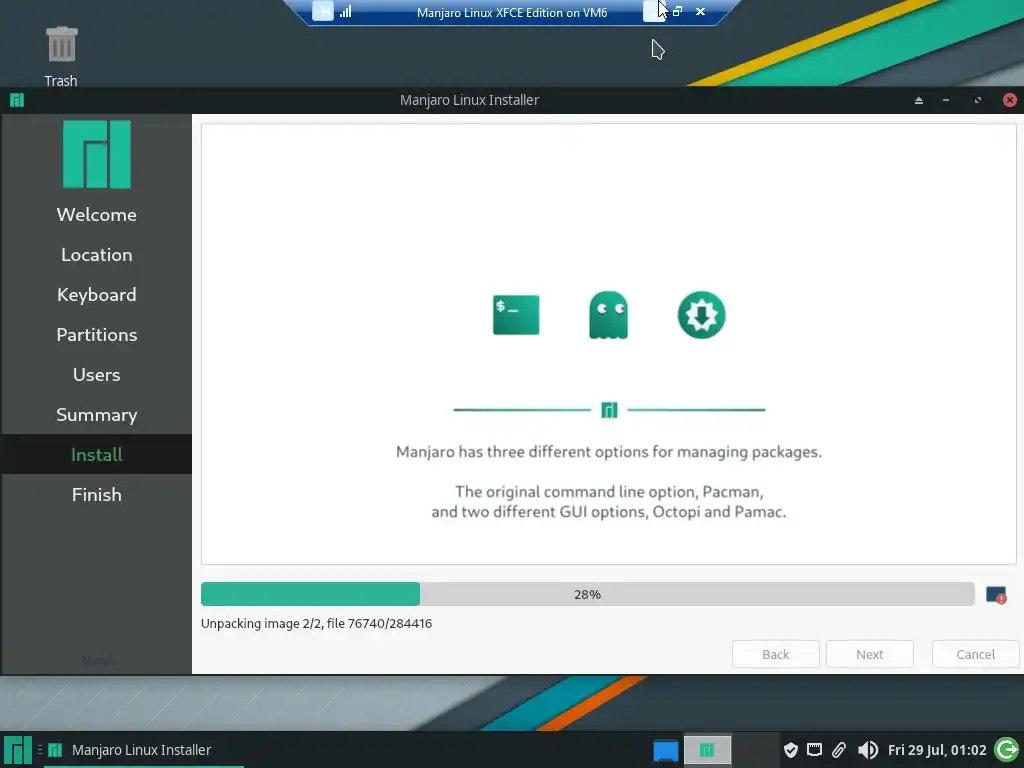The width and height of the screenshot is (1024, 768).
Task: Click the Pacman ghost icon
Action: pyautogui.click(x=608, y=315)
